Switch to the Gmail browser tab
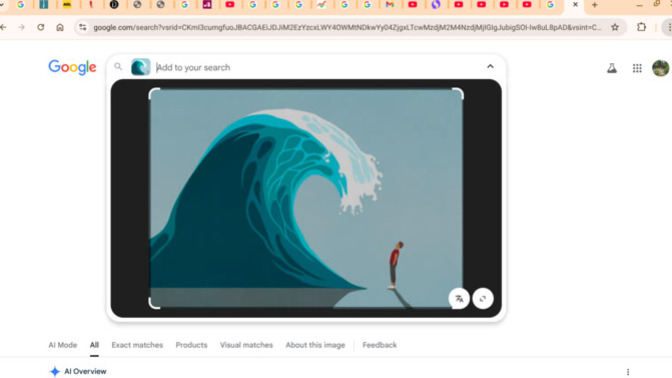Image resolution: width=672 pixels, height=378 pixels. point(390,5)
